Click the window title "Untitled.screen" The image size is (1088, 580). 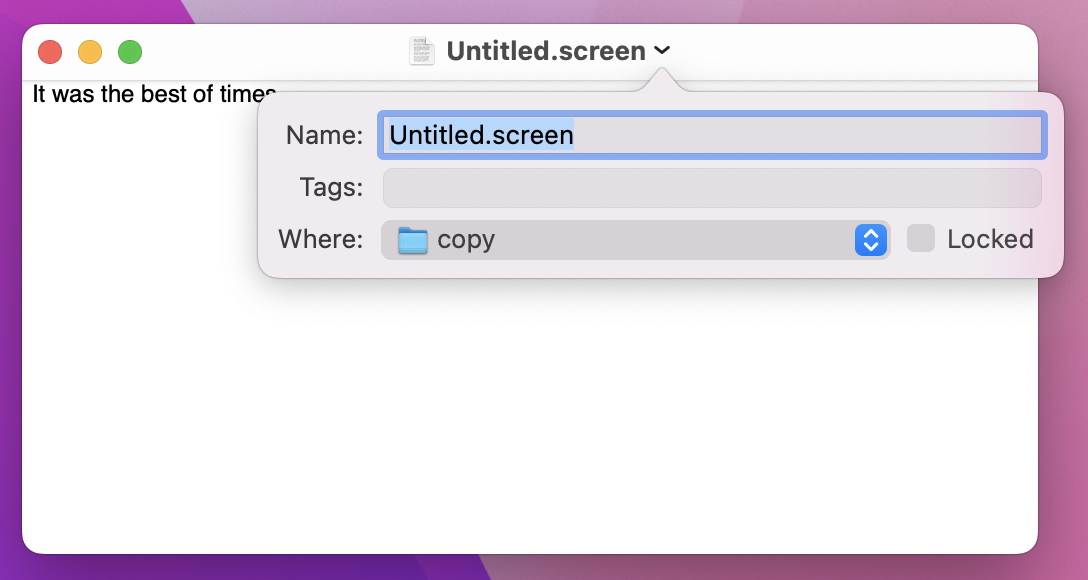546,50
